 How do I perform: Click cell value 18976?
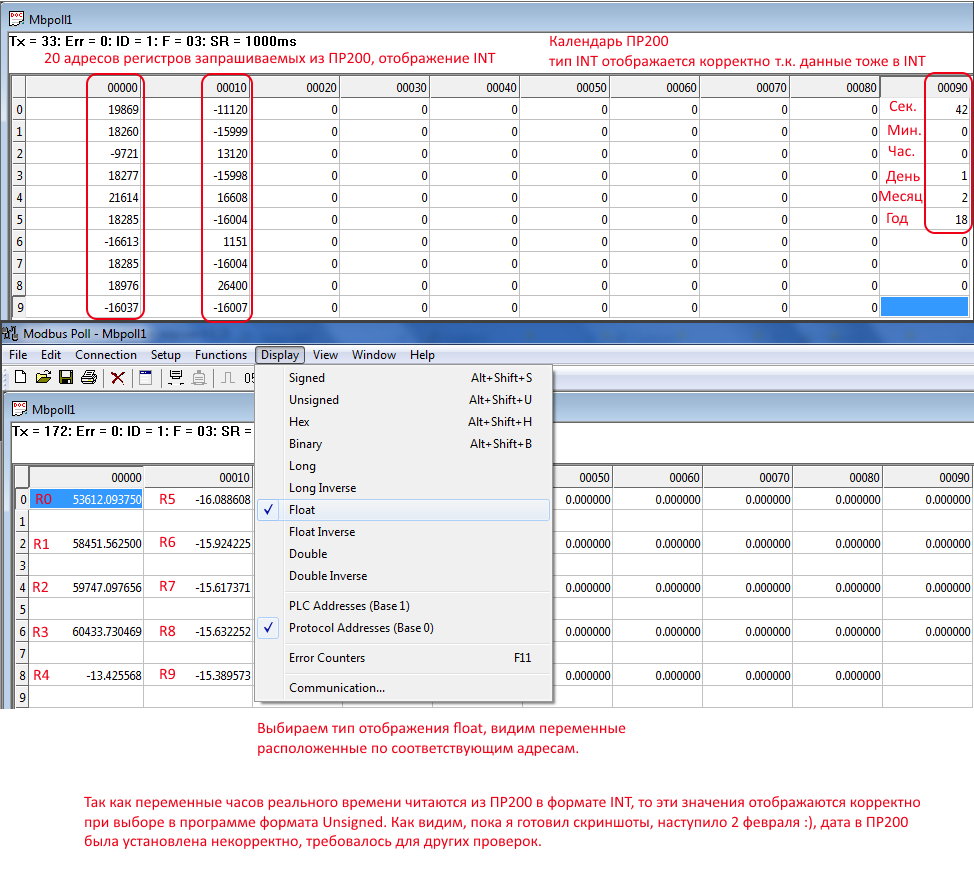tap(84, 286)
